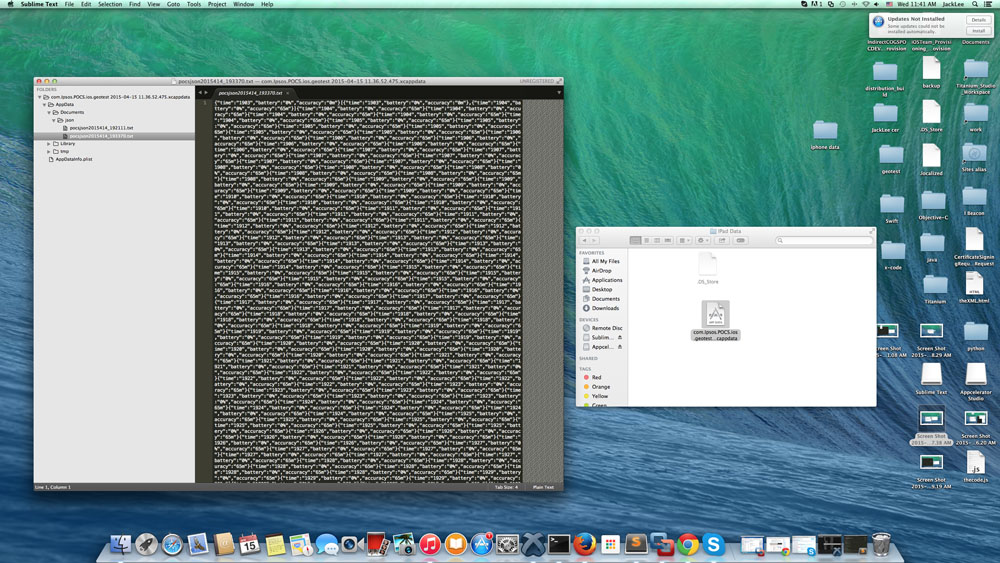Open Firefox from the Dock
Image resolution: width=1000 pixels, height=563 pixels.
[584, 545]
